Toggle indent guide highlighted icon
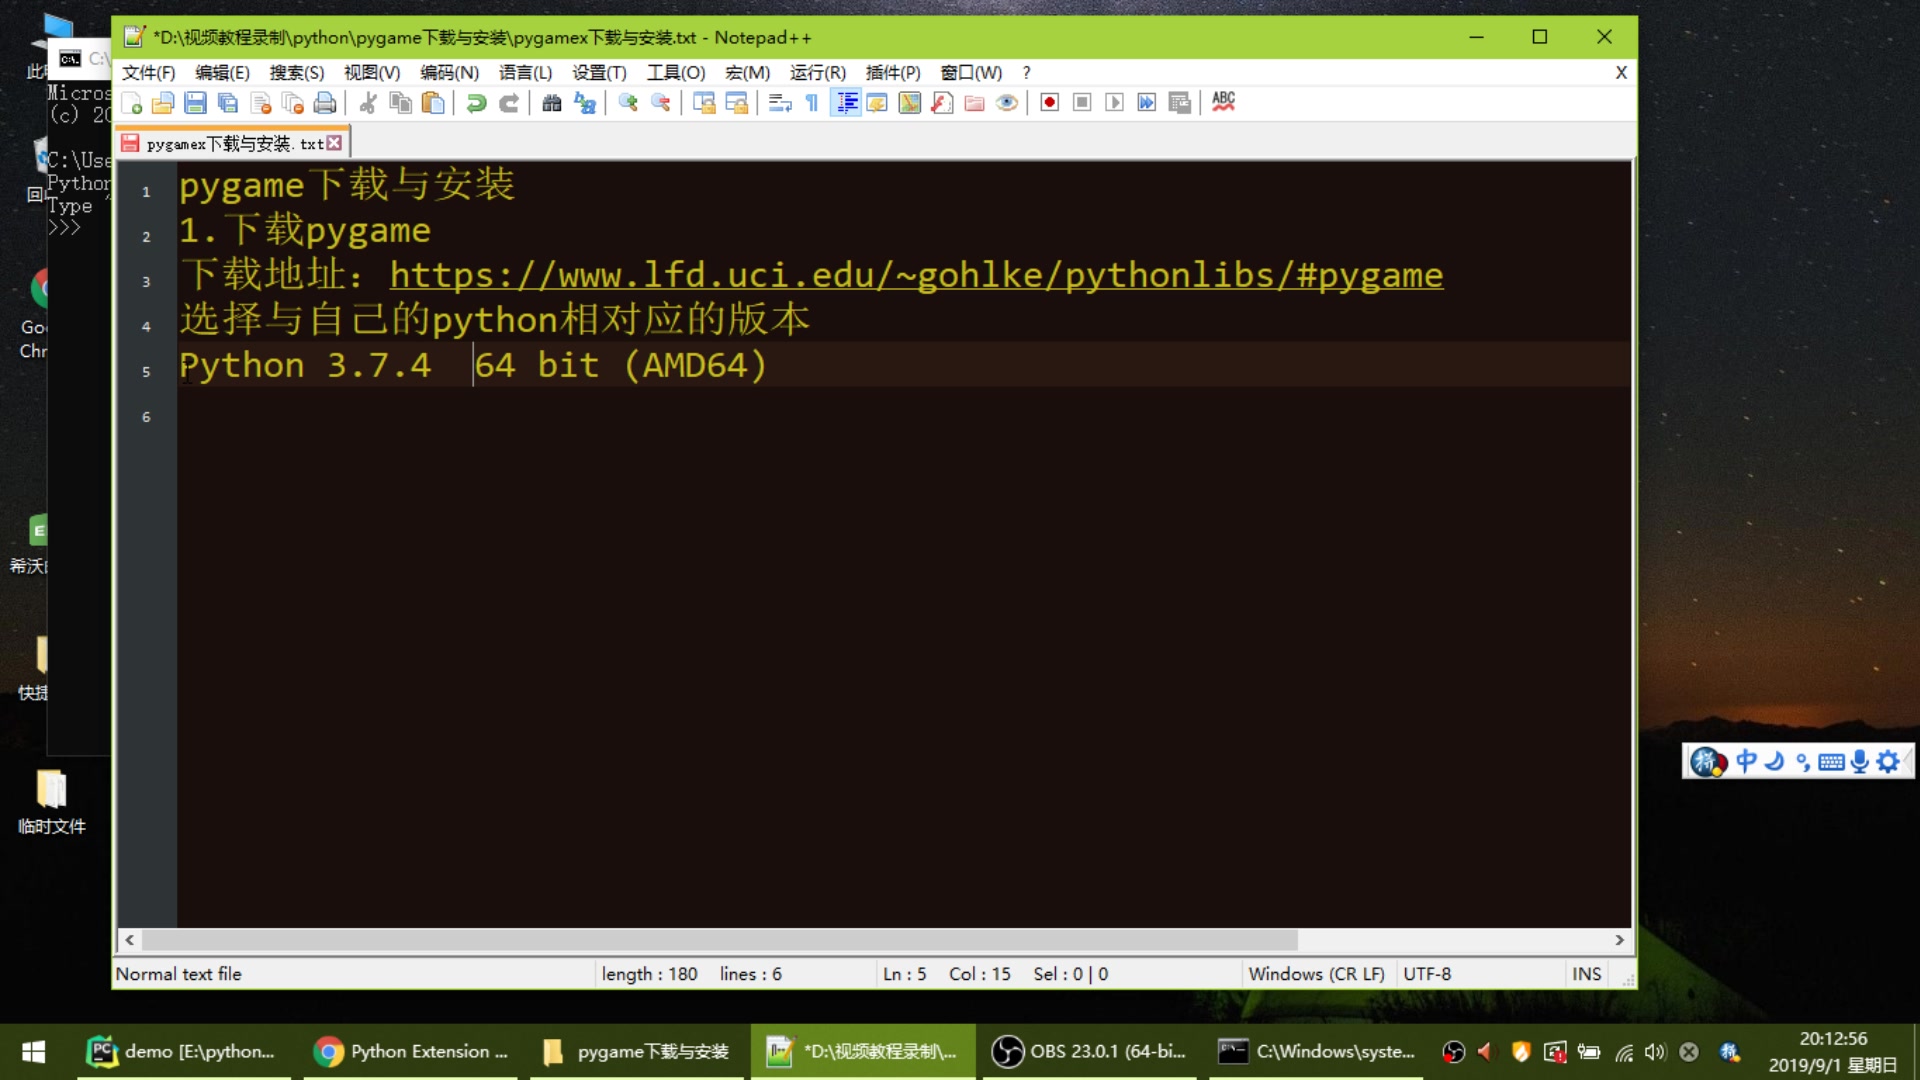 pyautogui.click(x=846, y=103)
